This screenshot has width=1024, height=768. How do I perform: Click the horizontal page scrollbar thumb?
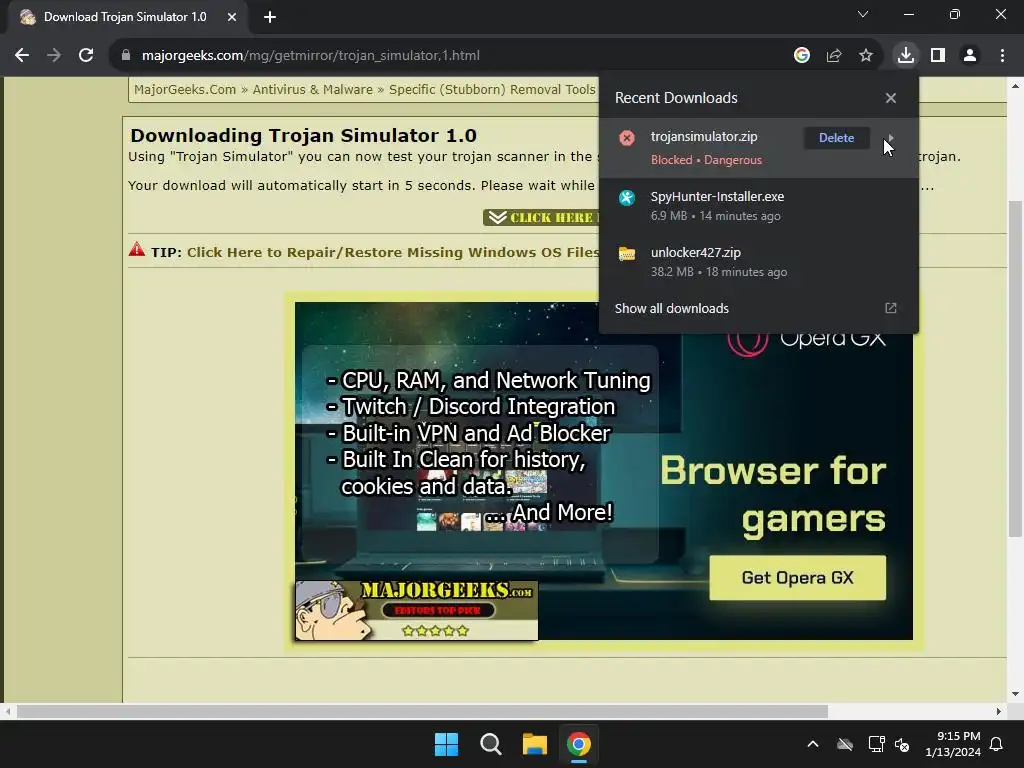(422, 711)
